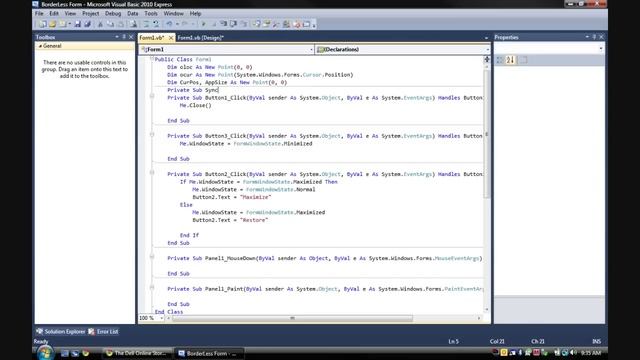Click the code editor horizontal scrollbar thumb
The image size is (640, 360).
click(292, 318)
